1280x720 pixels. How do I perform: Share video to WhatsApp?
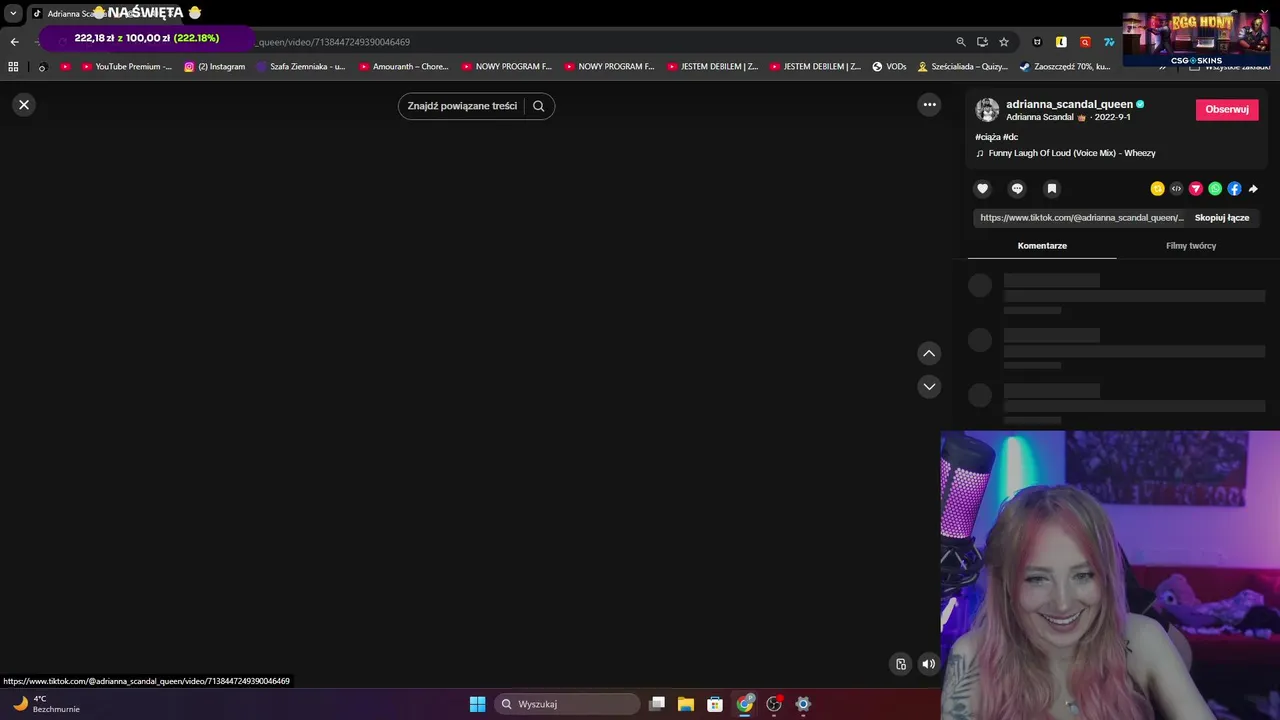(x=1215, y=189)
